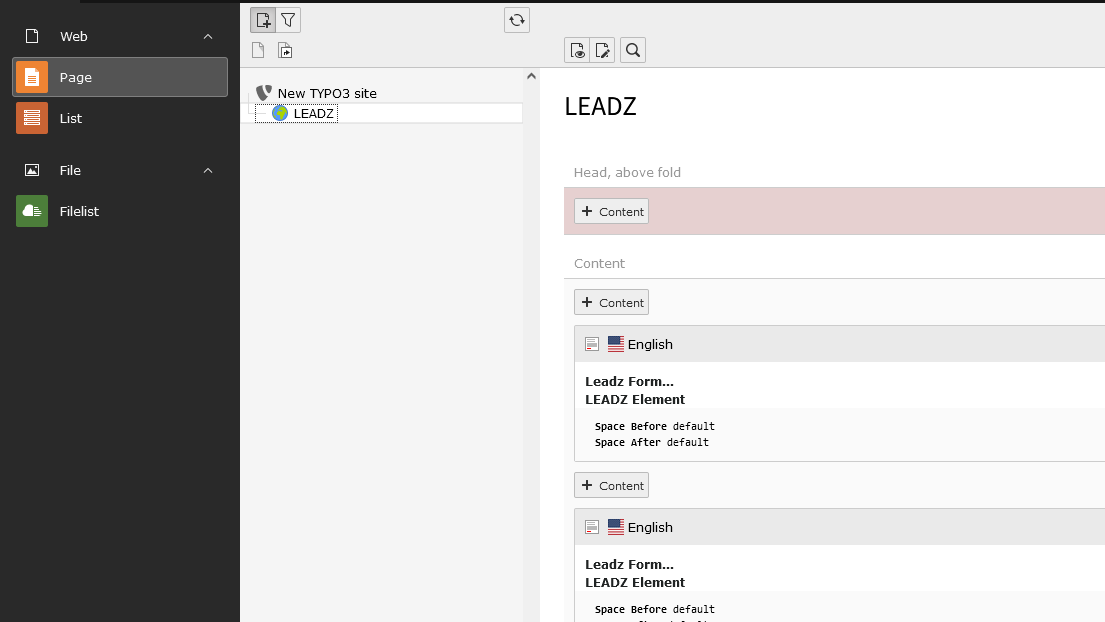Open the Page module
The image size is (1105, 622).
tap(120, 77)
